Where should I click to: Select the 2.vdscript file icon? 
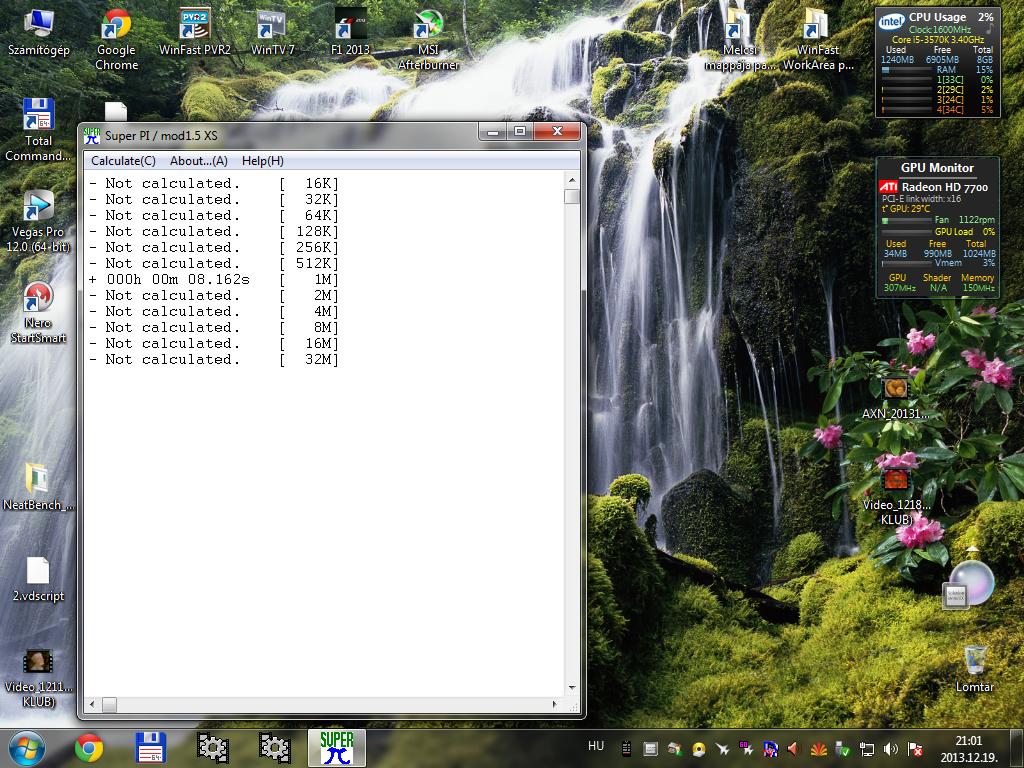pos(38,579)
